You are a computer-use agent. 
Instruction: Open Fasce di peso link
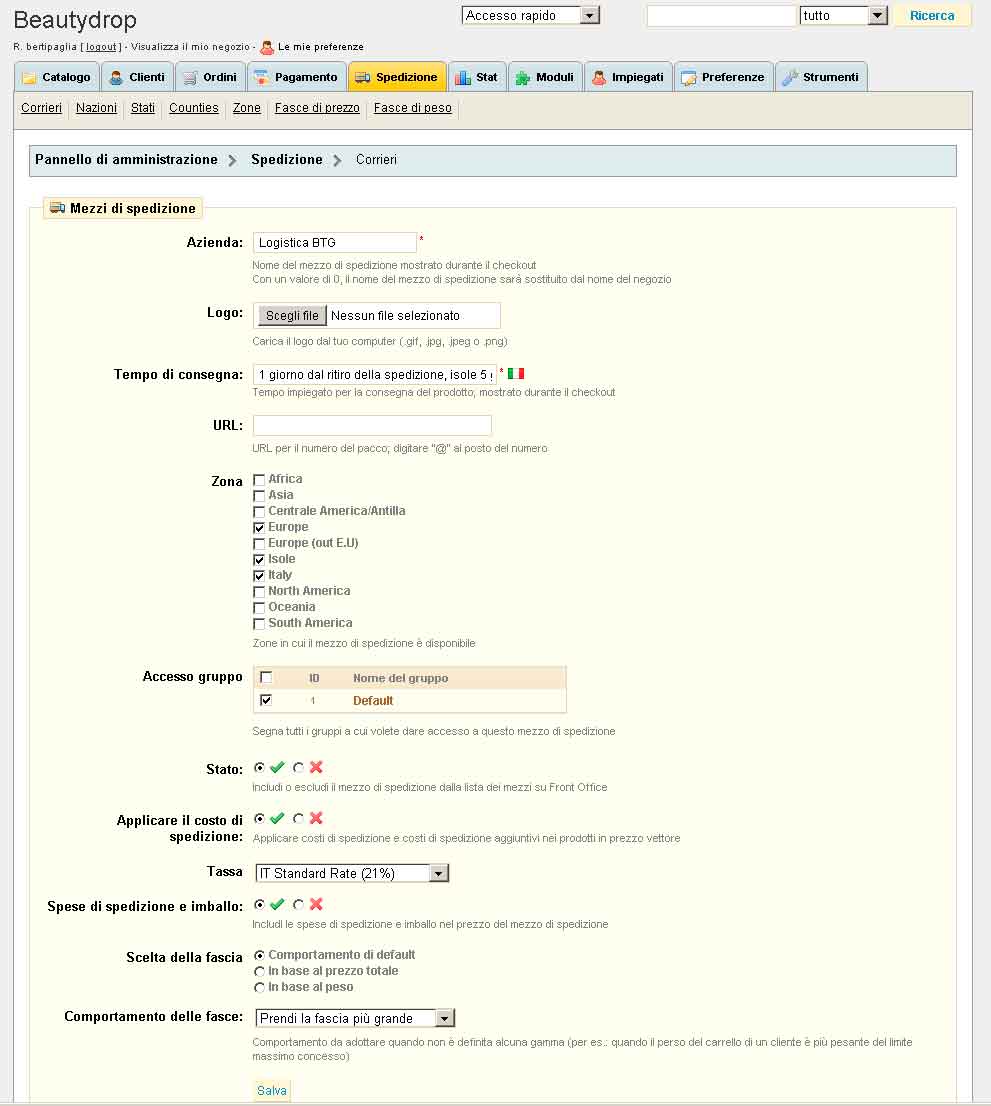pyautogui.click(x=413, y=108)
